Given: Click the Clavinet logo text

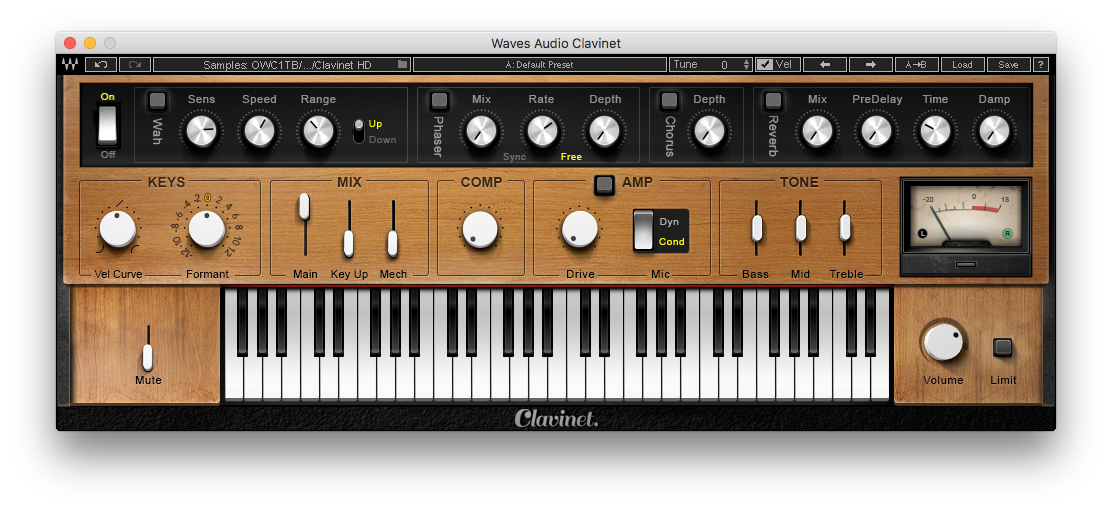Looking at the screenshot, I should 557,418.
